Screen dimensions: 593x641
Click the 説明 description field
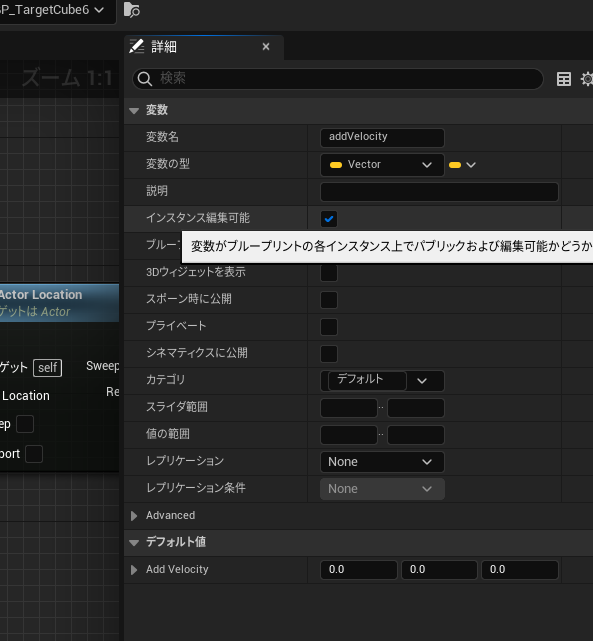[439, 192]
